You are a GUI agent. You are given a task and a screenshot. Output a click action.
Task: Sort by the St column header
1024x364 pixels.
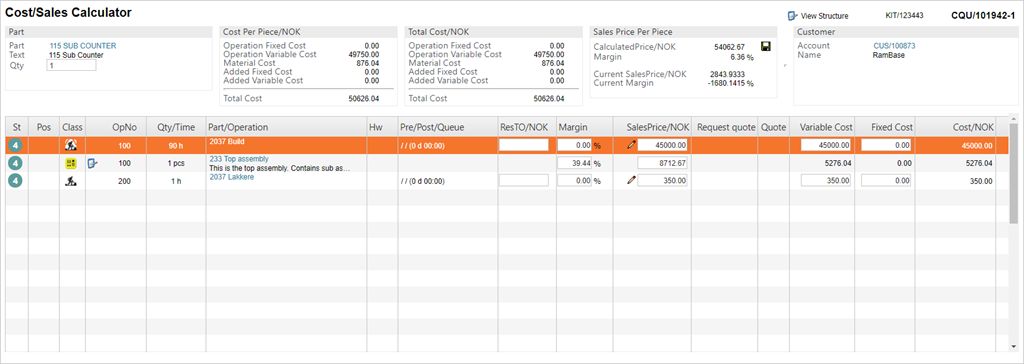pyautogui.click(x=17, y=127)
